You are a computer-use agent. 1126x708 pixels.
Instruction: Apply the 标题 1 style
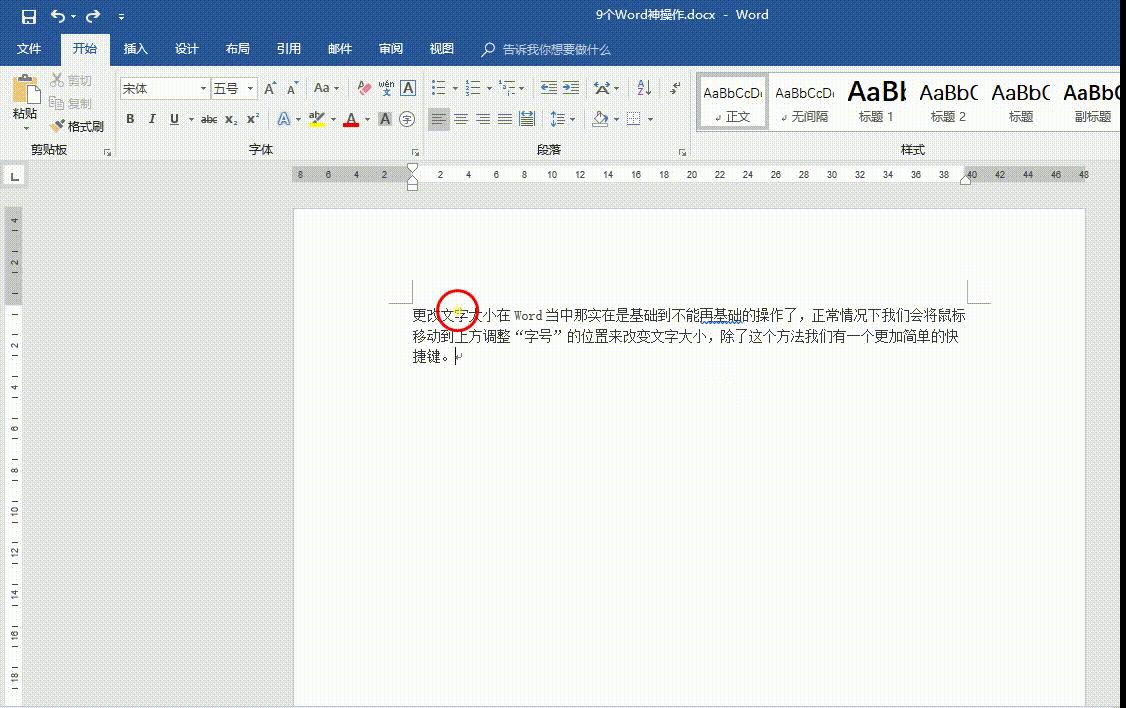[875, 100]
